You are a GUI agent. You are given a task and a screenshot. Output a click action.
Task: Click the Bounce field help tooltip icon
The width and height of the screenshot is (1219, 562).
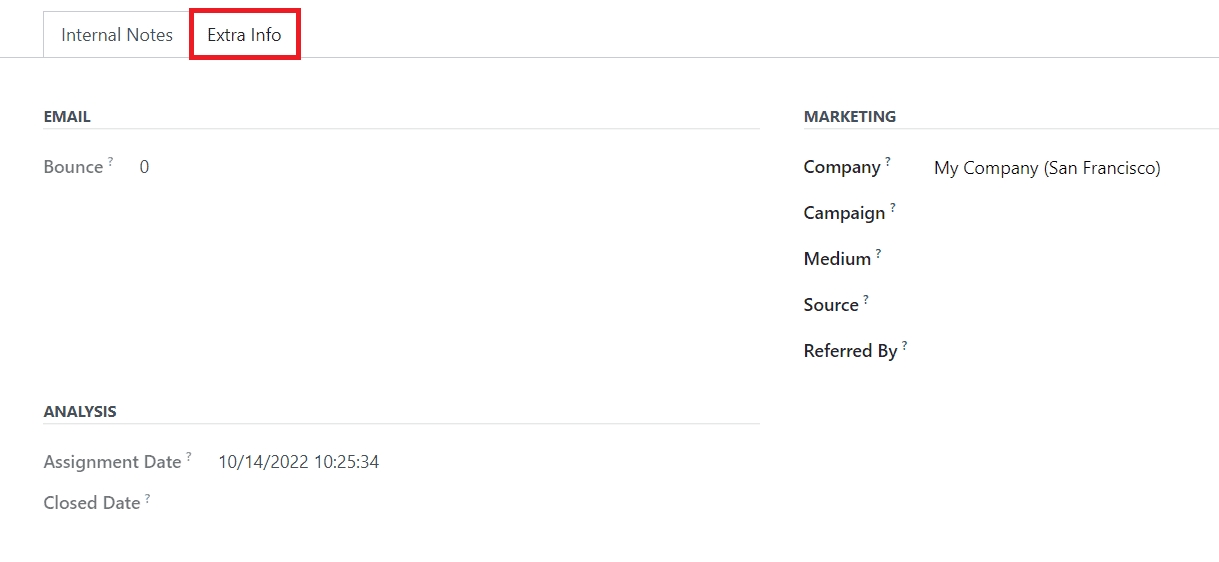pyautogui.click(x=111, y=161)
